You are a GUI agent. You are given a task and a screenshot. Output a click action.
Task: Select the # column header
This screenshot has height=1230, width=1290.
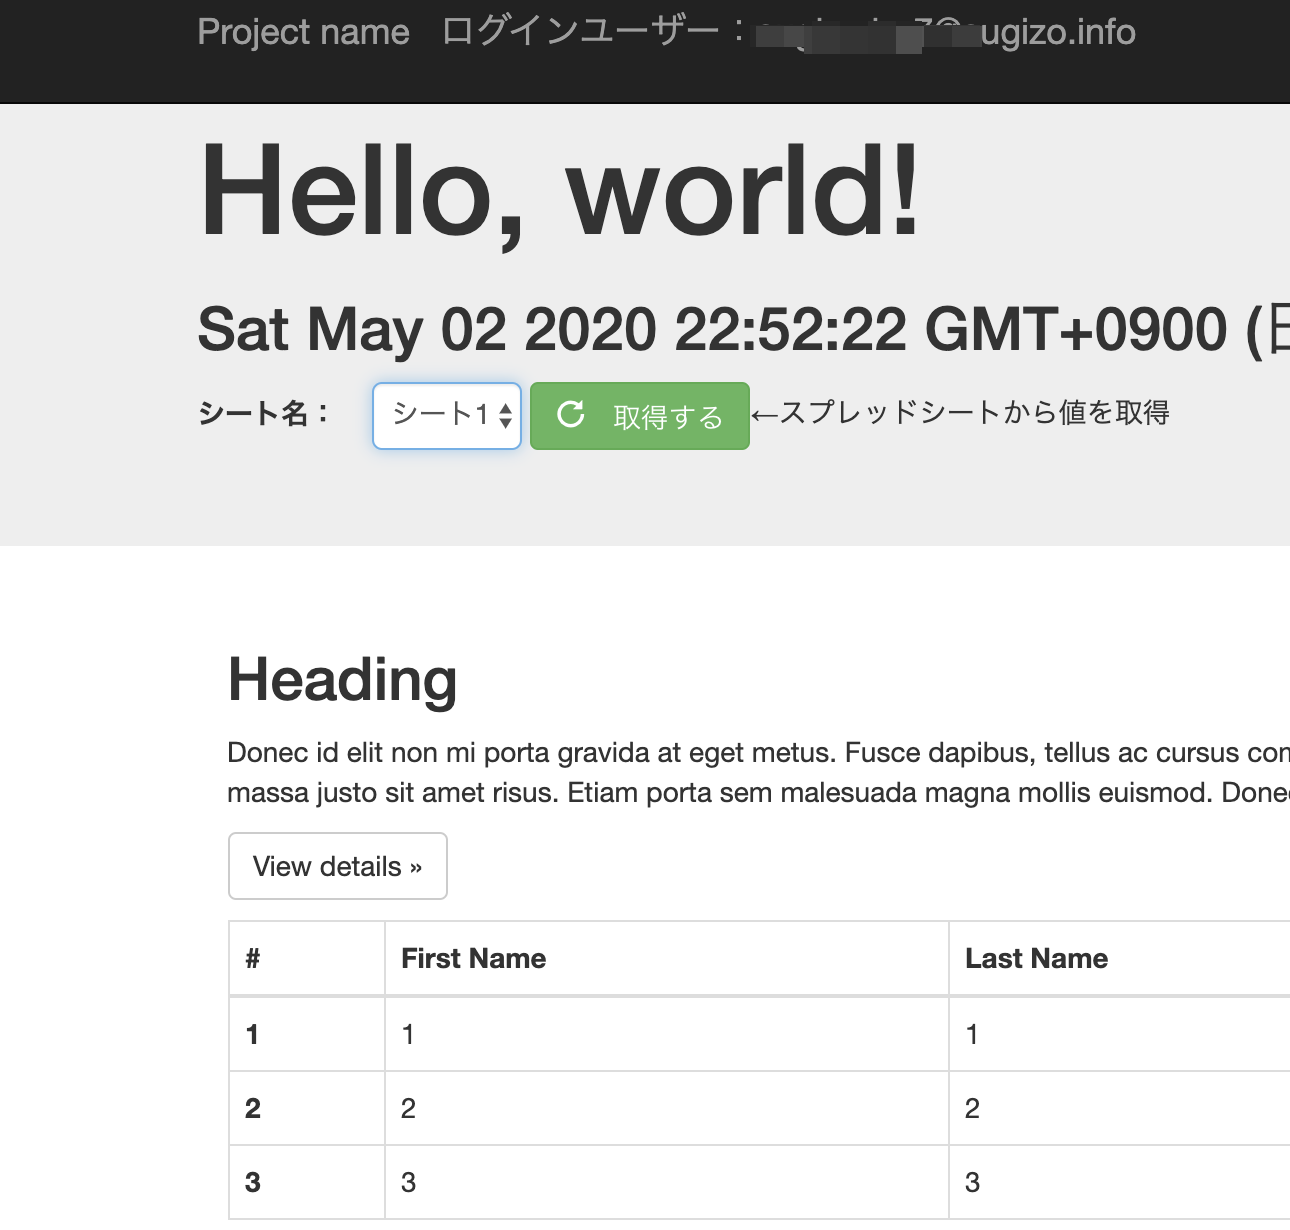pyautogui.click(x=253, y=958)
